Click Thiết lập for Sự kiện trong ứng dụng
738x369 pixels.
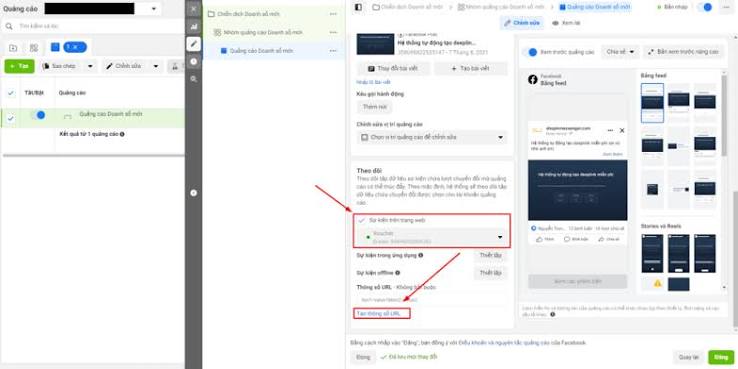pos(490,255)
